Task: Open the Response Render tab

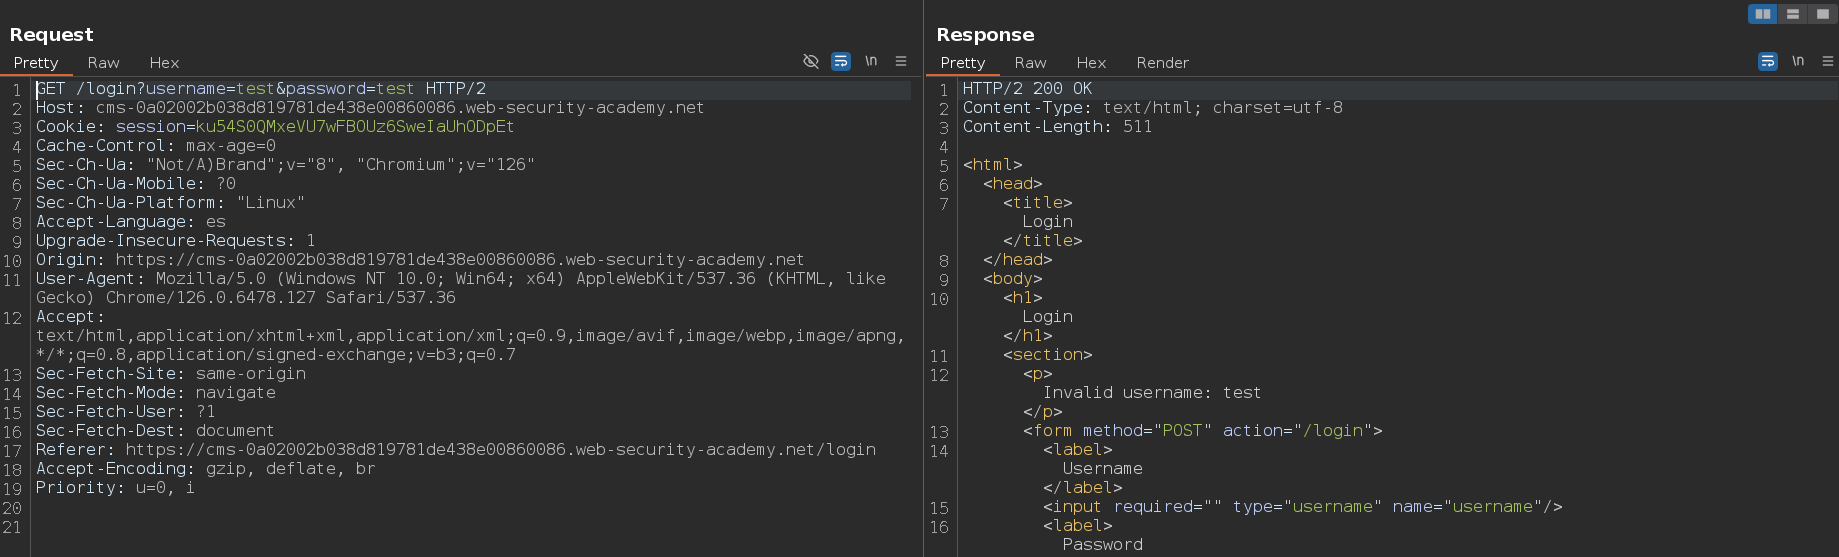Action: tap(1163, 62)
